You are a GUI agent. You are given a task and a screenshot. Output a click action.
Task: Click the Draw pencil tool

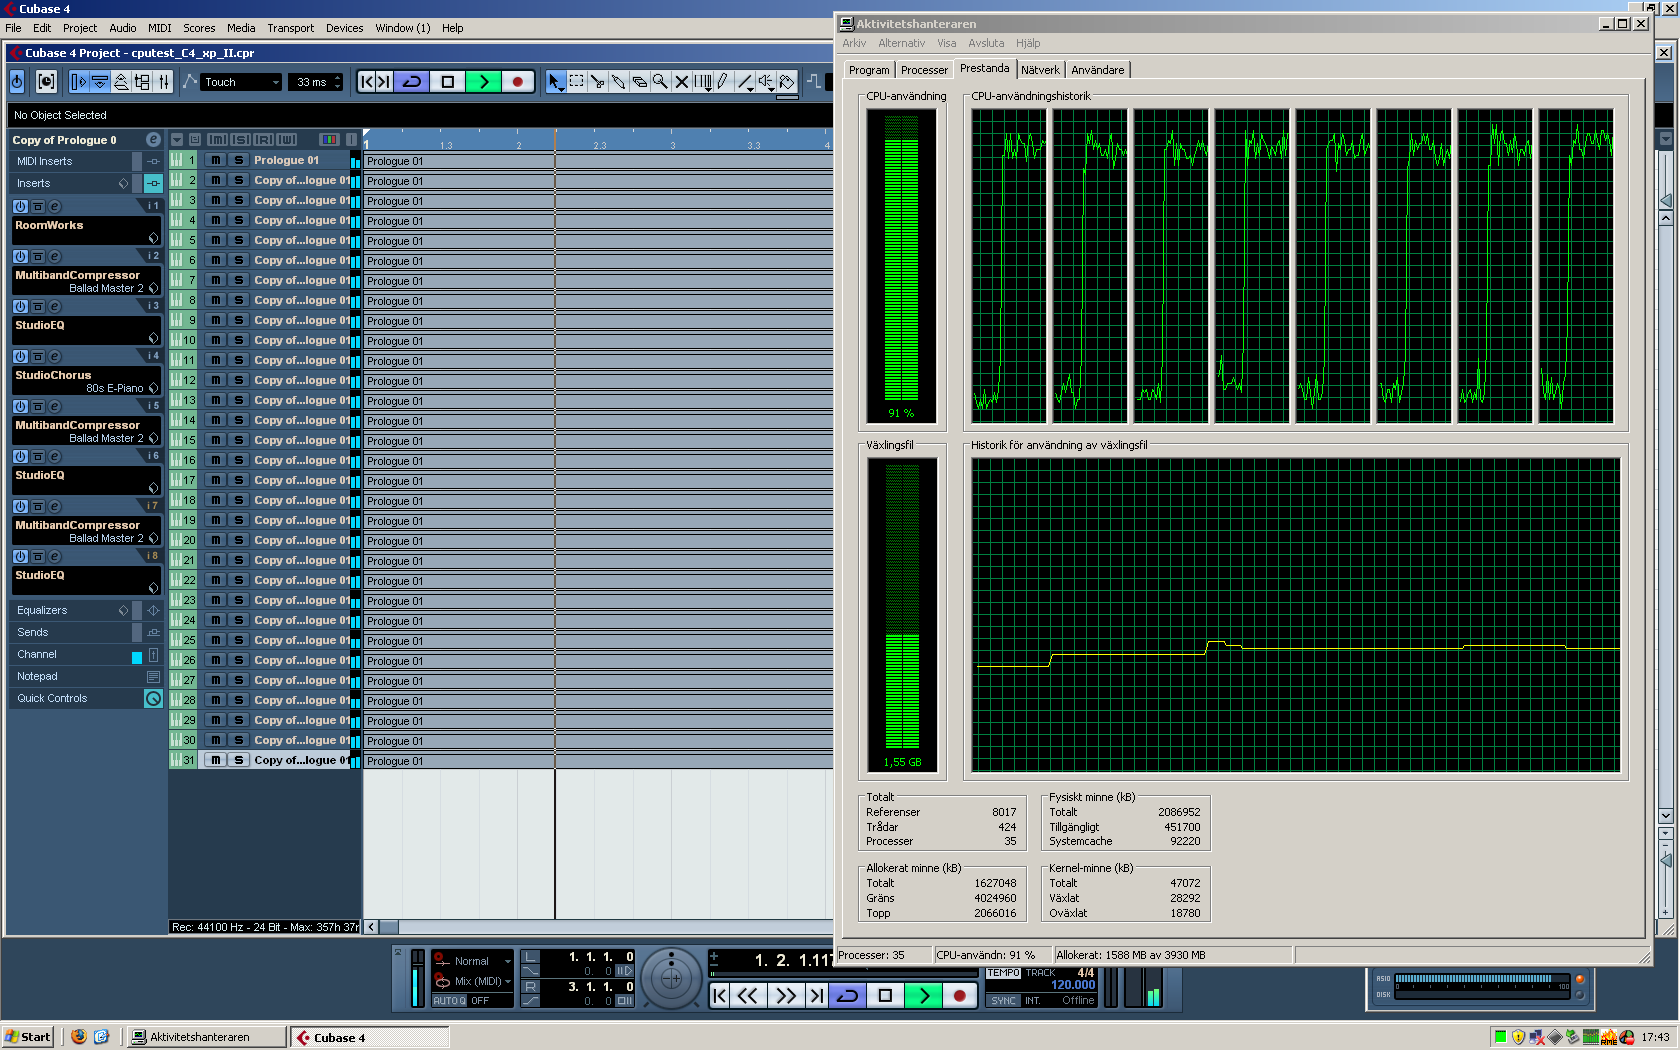(723, 82)
